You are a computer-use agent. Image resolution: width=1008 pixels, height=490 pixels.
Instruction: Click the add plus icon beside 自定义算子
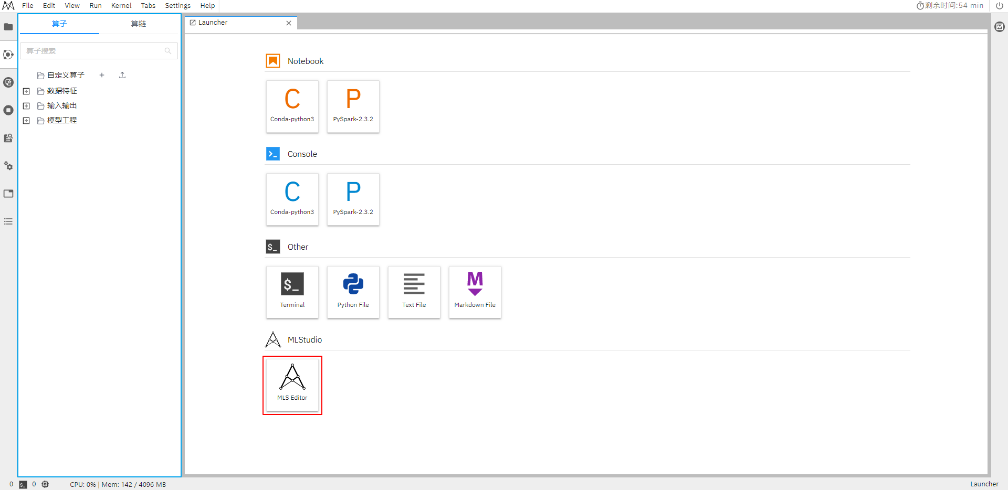(102, 75)
